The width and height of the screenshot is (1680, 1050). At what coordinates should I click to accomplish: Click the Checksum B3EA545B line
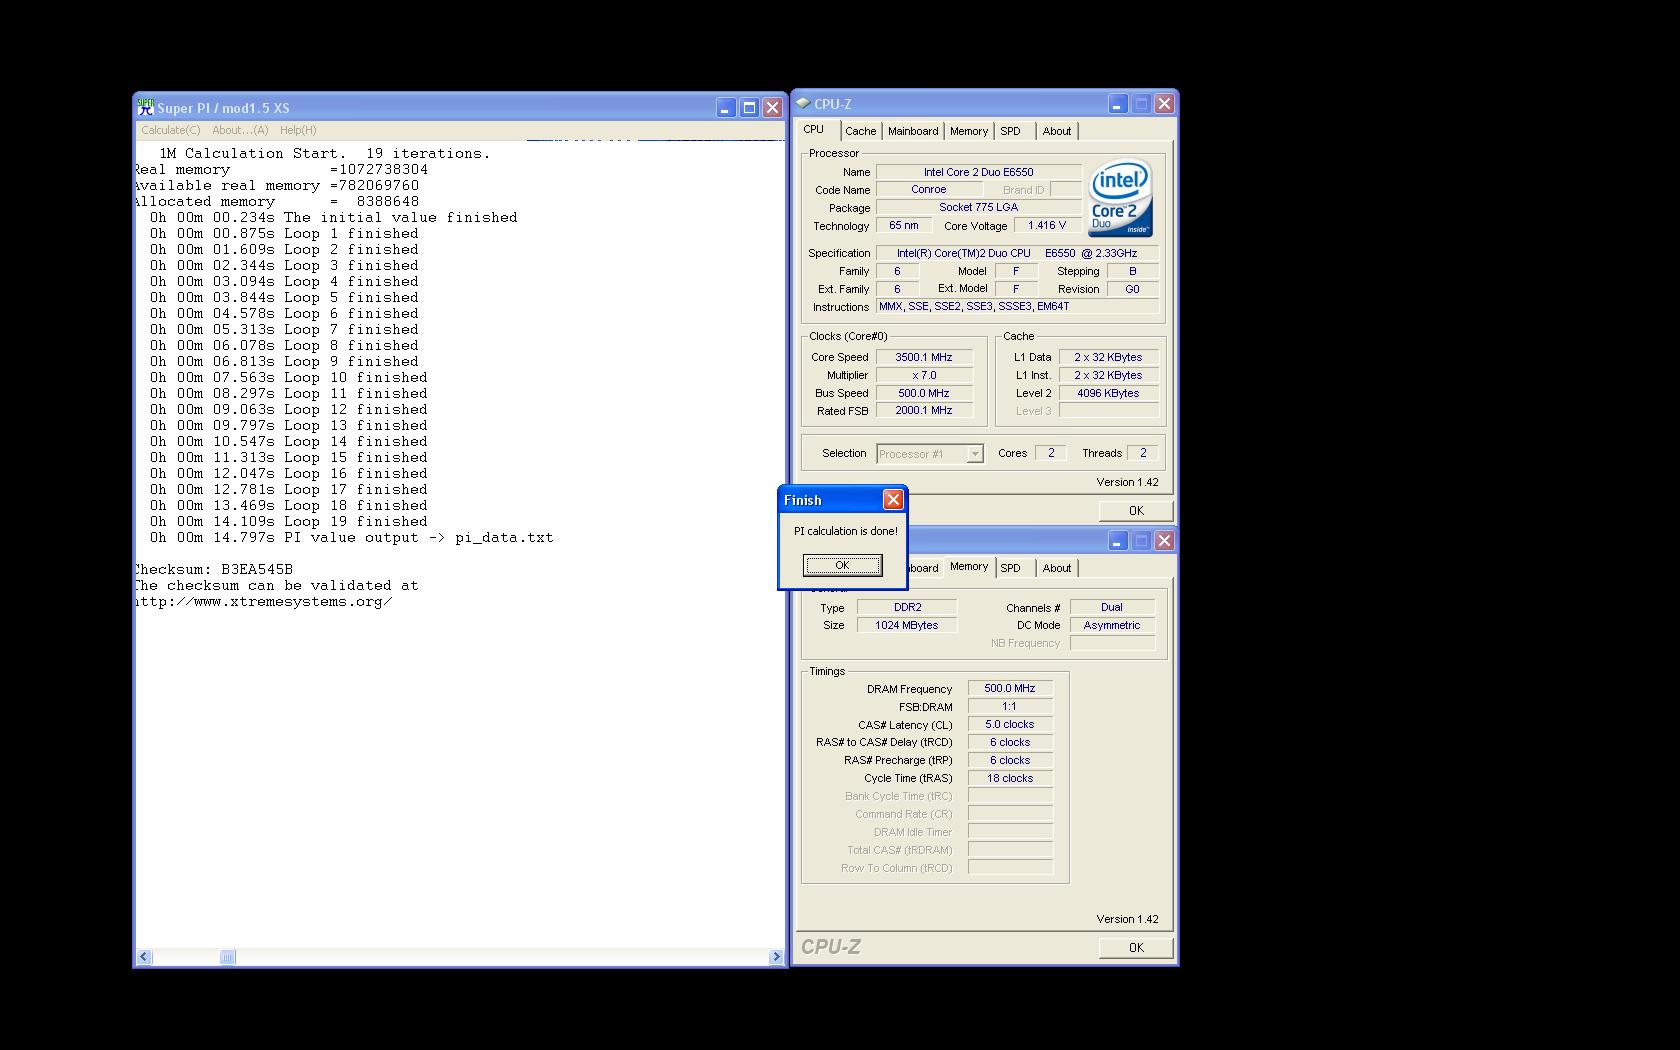pyautogui.click(x=214, y=569)
